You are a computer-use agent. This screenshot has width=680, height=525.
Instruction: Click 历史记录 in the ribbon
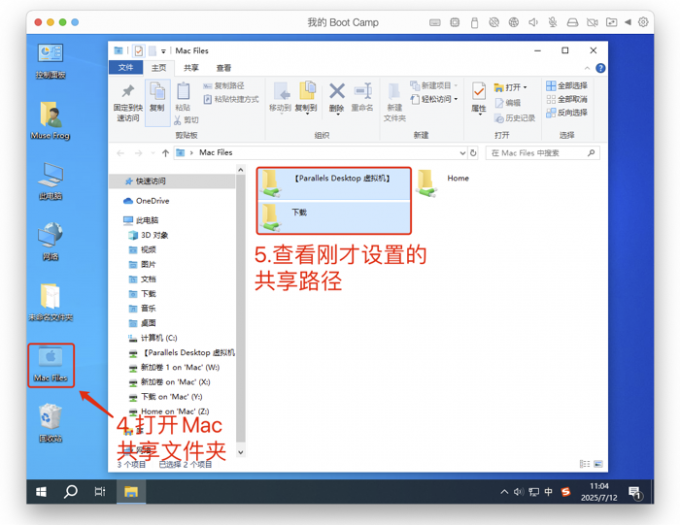pos(515,118)
